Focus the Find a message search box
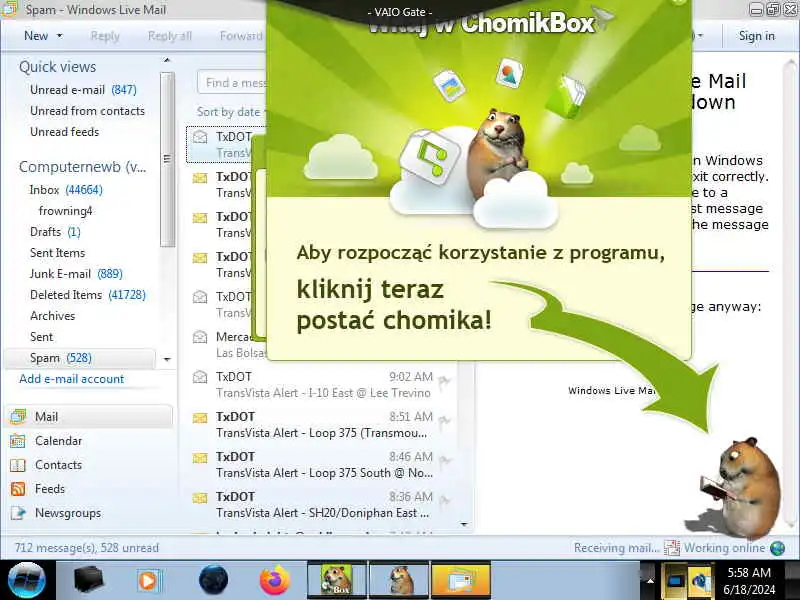800x600 pixels. click(232, 82)
